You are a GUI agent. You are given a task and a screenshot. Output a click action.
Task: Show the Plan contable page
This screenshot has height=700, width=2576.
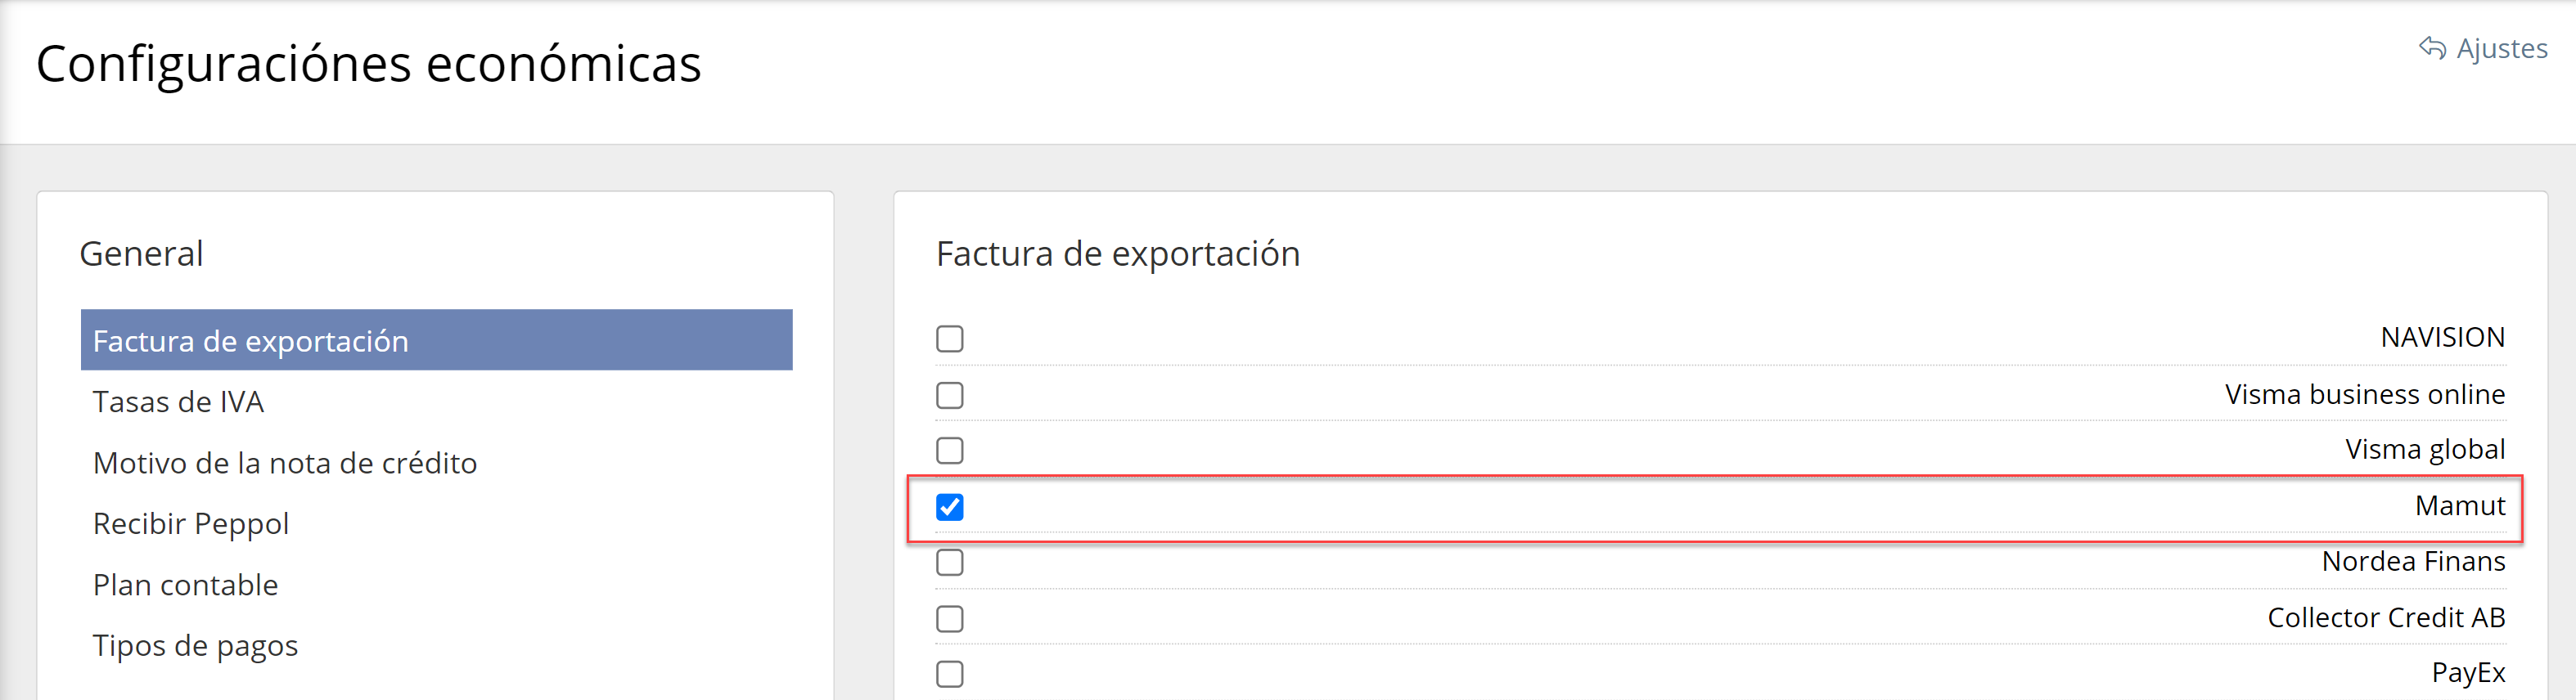185,585
